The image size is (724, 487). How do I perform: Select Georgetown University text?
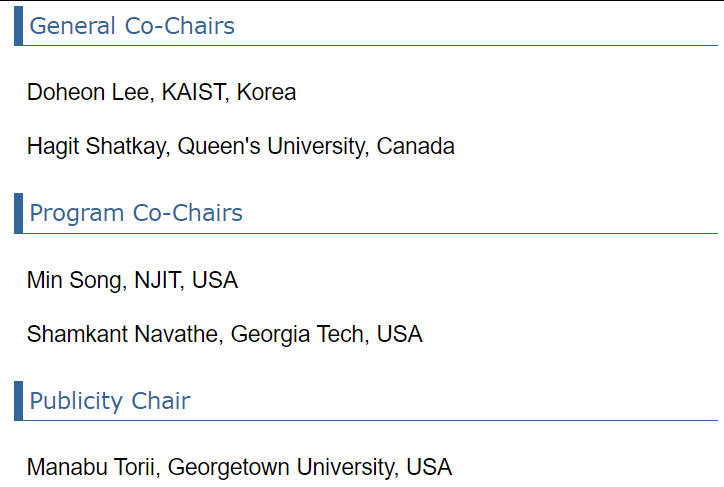point(280,467)
